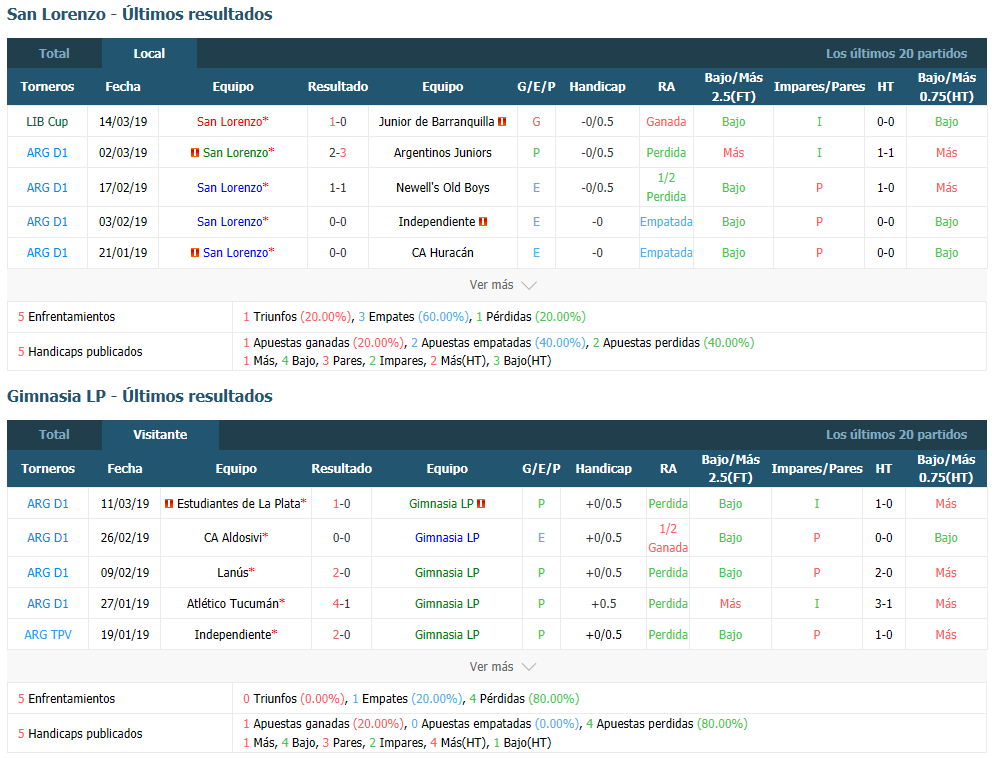Image resolution: width=994 pixels, height=758 pixels.
Task: Open the LIB Cup tournament link
Action: (47, 122)
